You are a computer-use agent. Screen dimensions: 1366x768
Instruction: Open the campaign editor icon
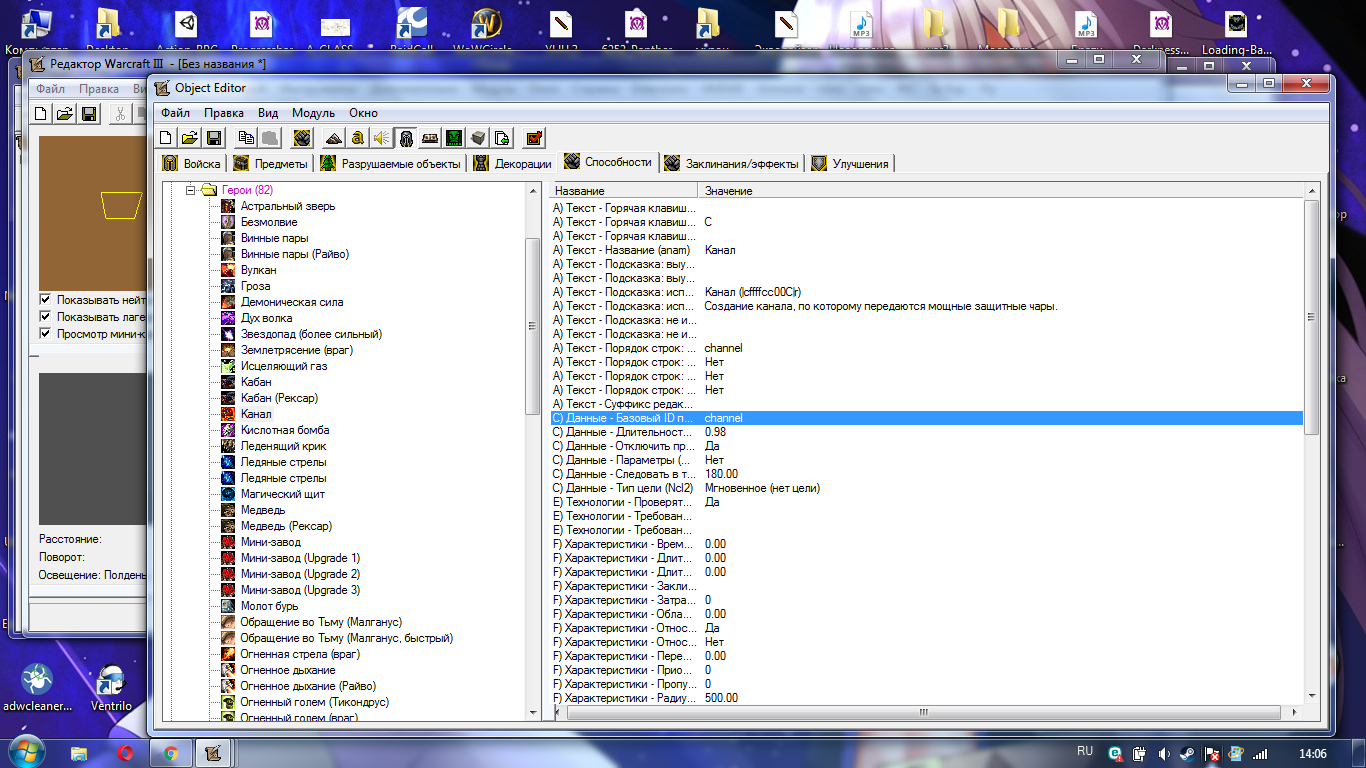click(x=430, y=138)
